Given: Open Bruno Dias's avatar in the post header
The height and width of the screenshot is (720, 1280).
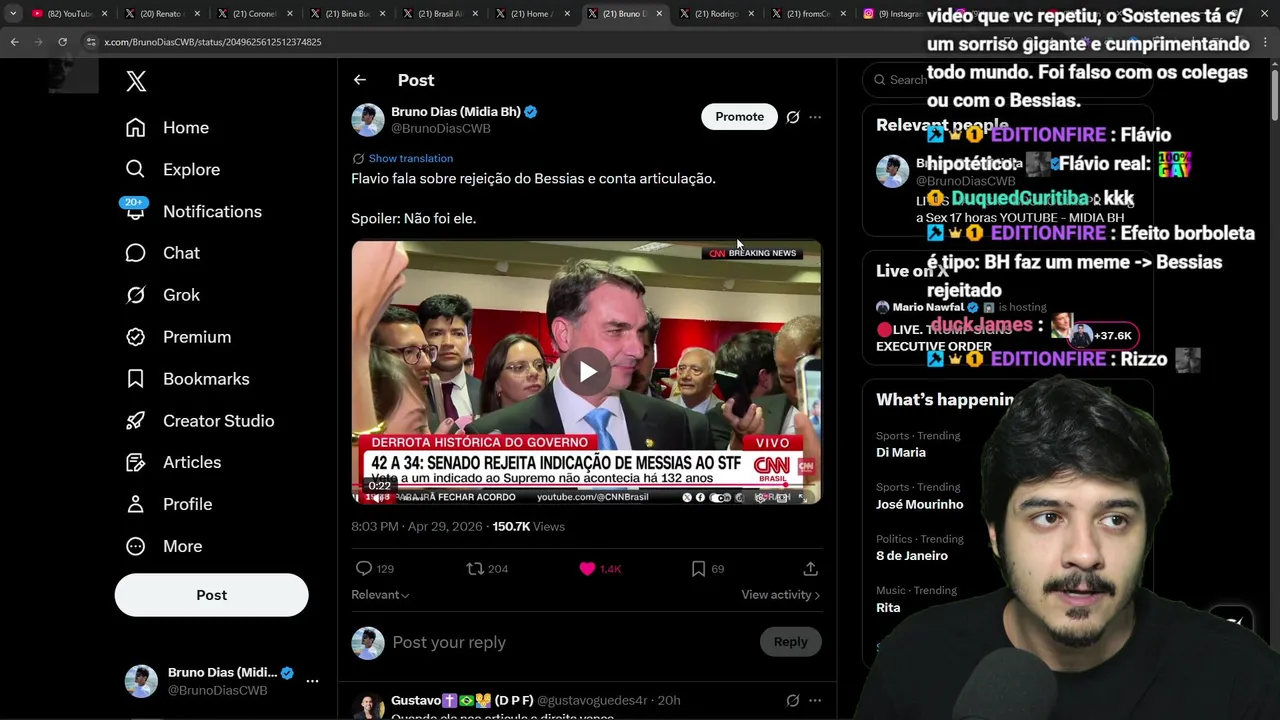Looking at the screenshot, I should (x=368, y=120).
